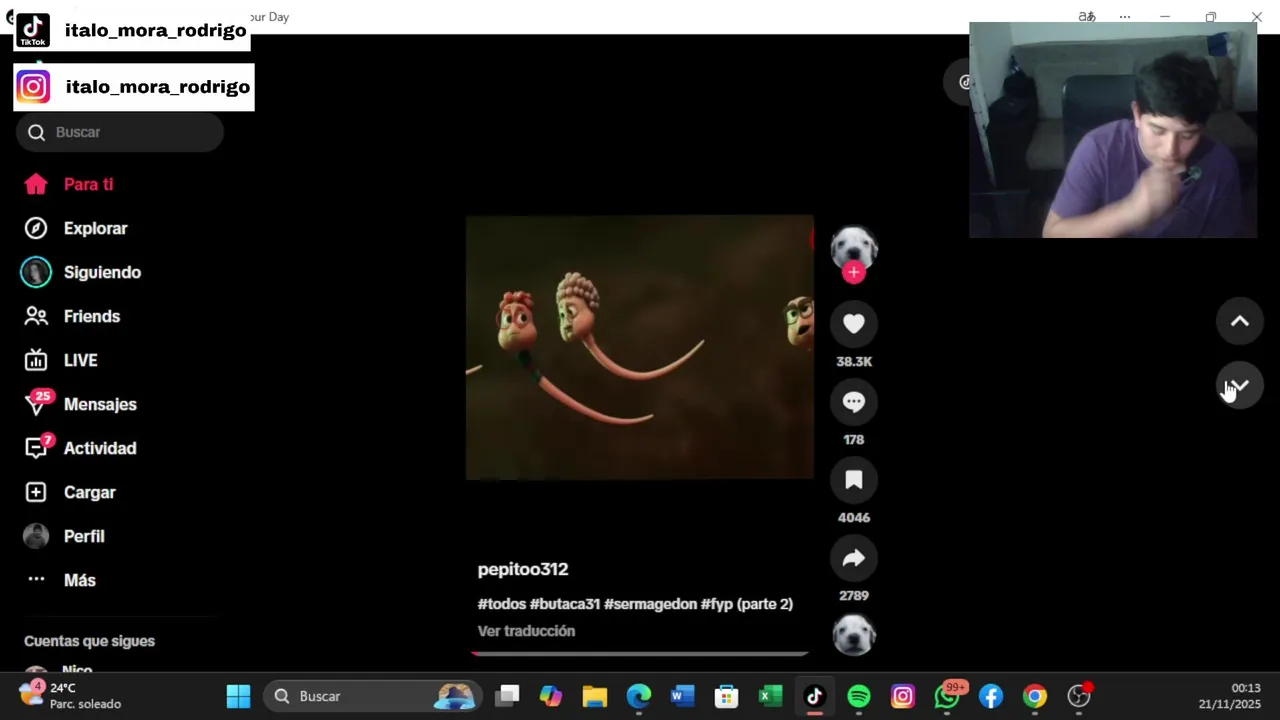Open Word from taskbar

tap(683, 696)
